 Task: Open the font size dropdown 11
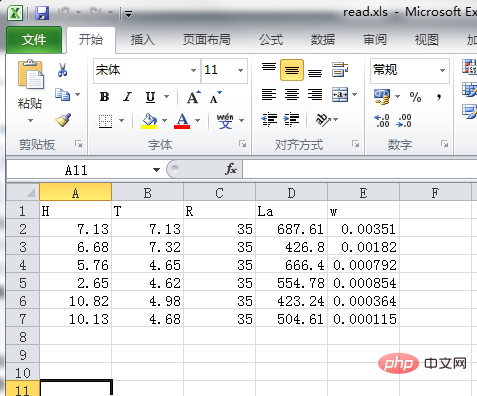[x=240, y=70]
